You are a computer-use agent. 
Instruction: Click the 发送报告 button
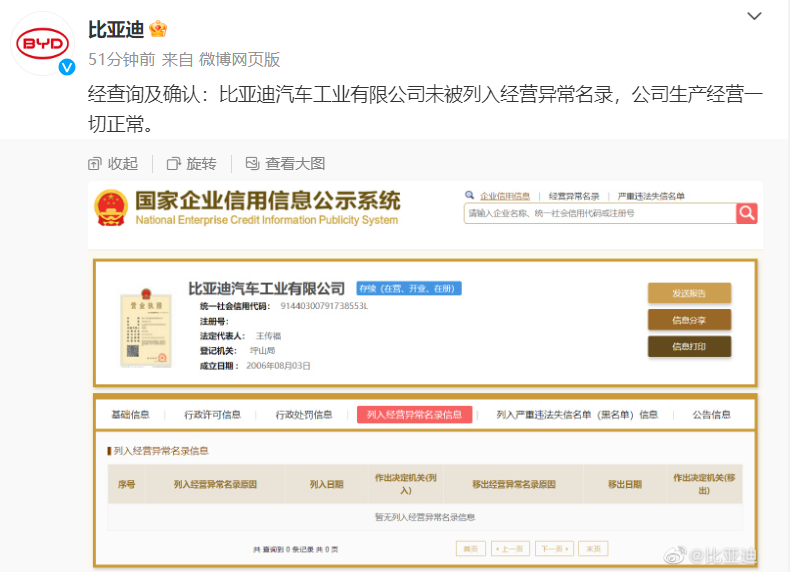(x=689, y=293)
